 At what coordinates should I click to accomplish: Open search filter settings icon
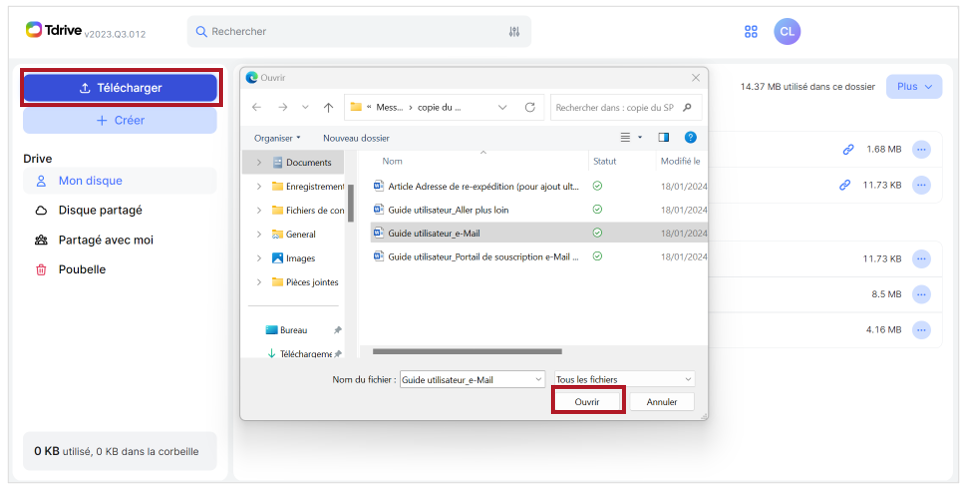(x=514, y=31)
